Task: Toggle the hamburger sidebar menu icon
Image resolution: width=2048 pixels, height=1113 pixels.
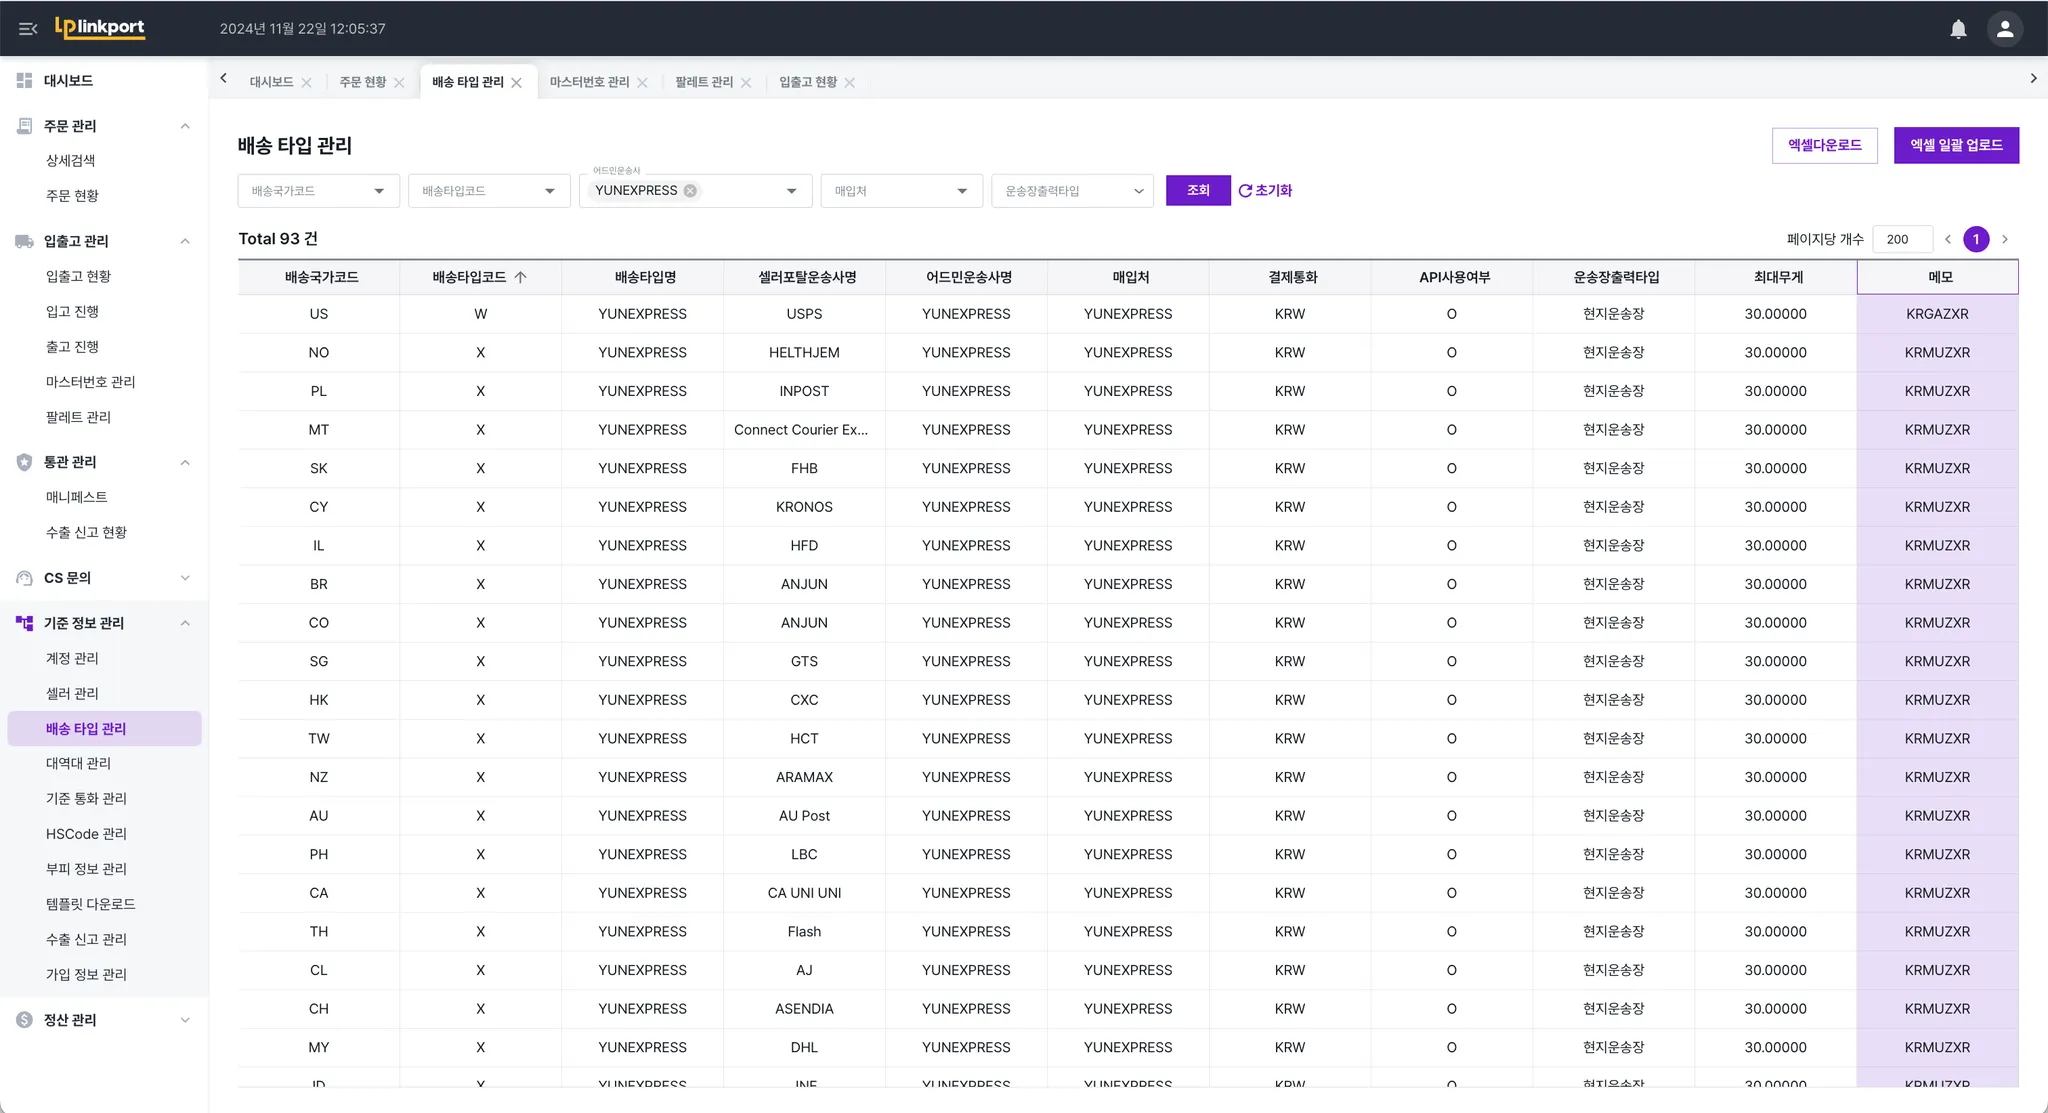Action: click(x=28, y=29)
